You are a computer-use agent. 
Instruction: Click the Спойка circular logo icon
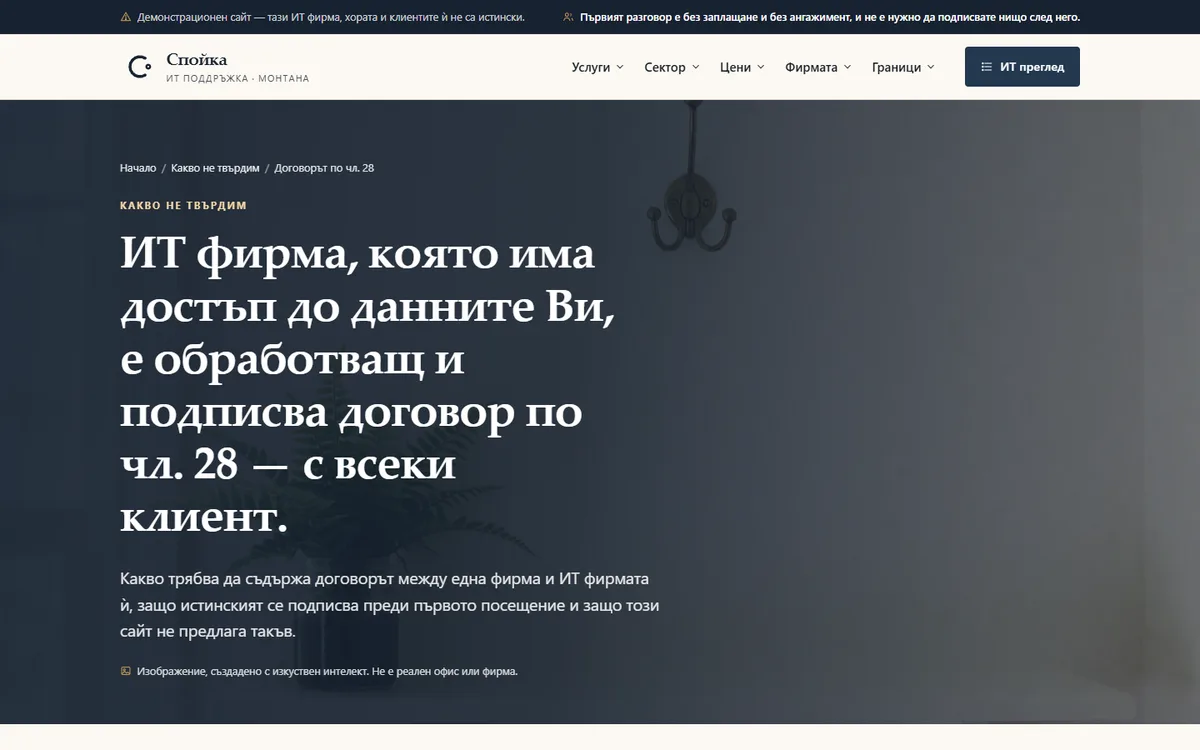click(140, 67)
